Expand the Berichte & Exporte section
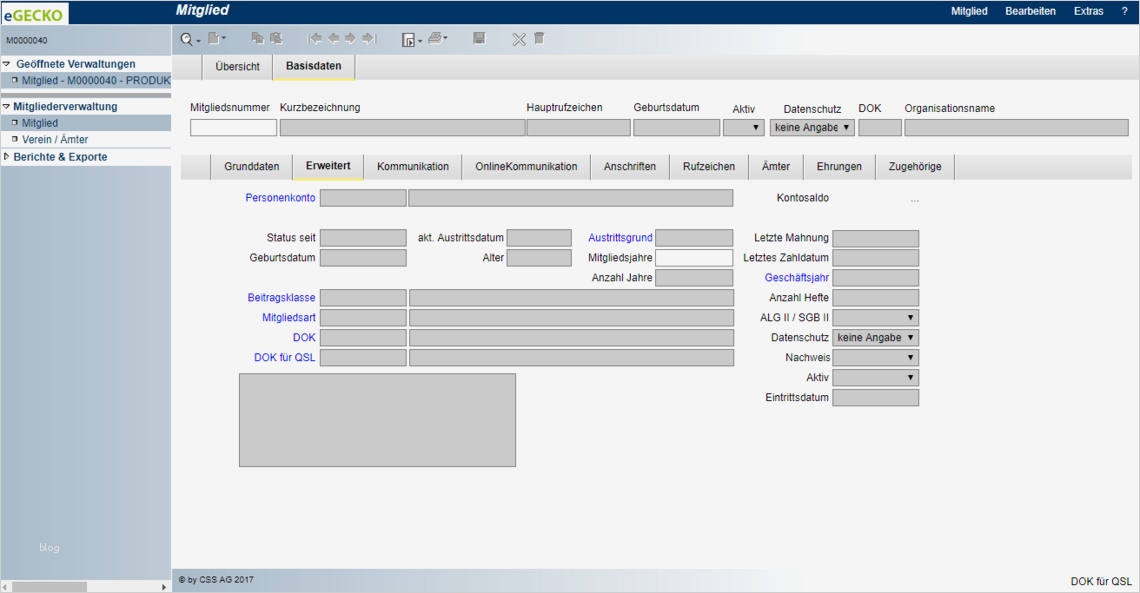Viewport: 1140px width, 593px height. [x=60, y=157]
